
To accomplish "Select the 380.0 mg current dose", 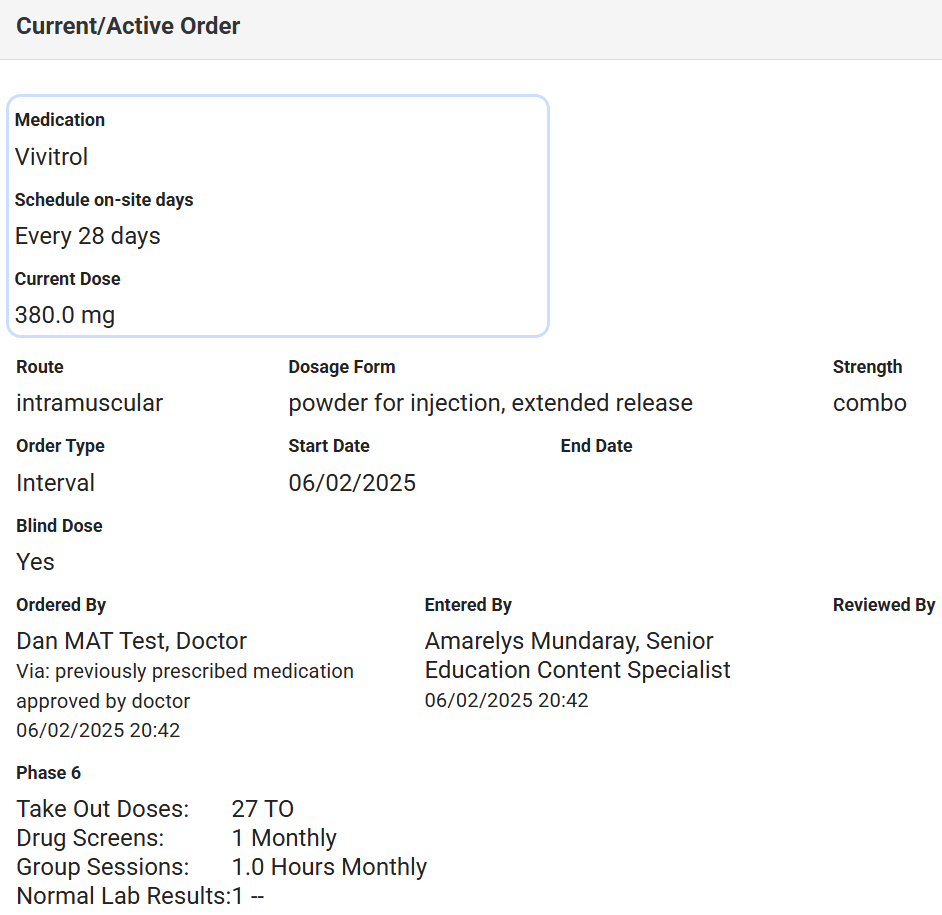I will pyautogui.click(x=65, y=316).
